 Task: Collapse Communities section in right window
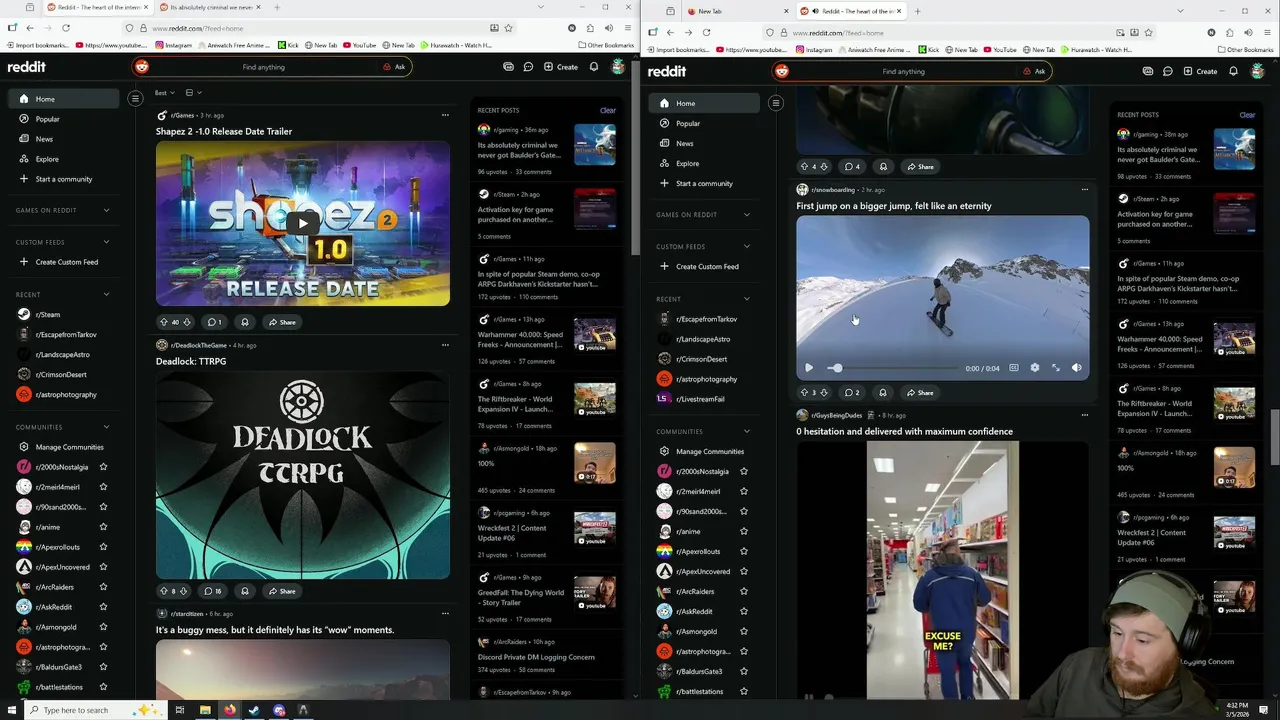tap(746, 431)
